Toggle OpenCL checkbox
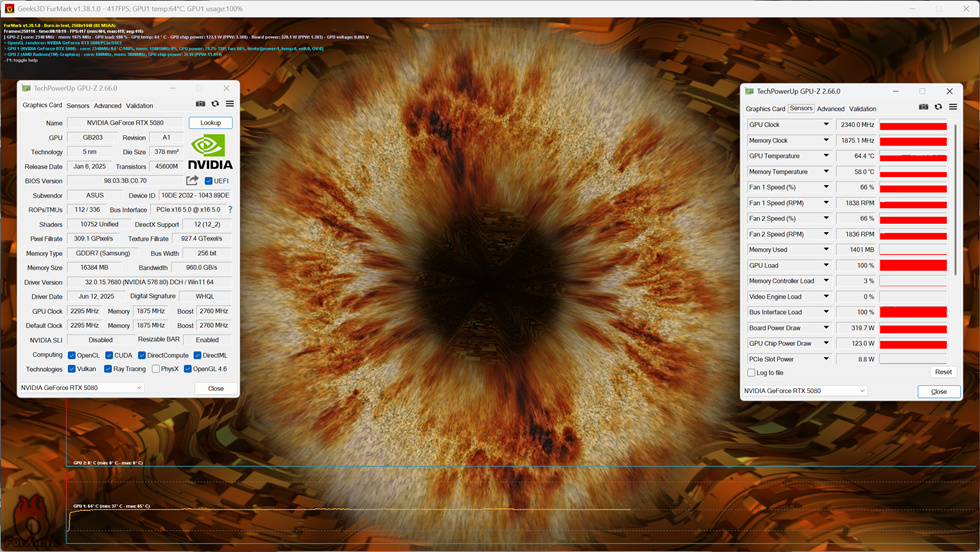 [72, 355]
